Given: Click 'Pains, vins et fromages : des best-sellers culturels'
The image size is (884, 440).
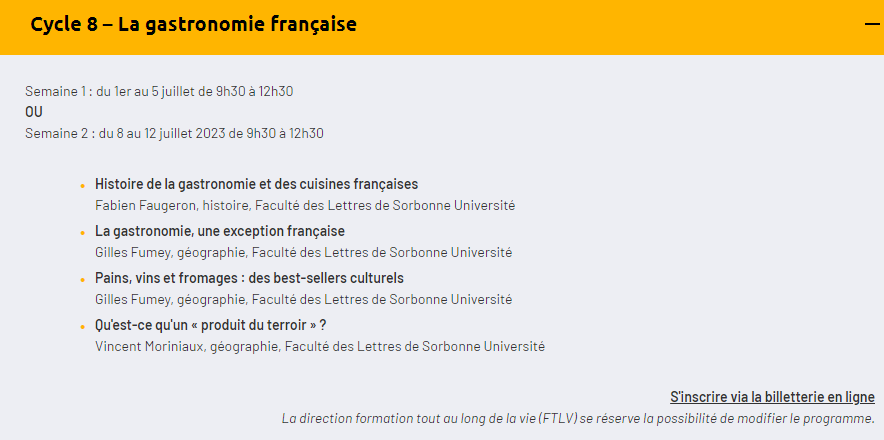Looking at the screenshot, I should [249, 278].
